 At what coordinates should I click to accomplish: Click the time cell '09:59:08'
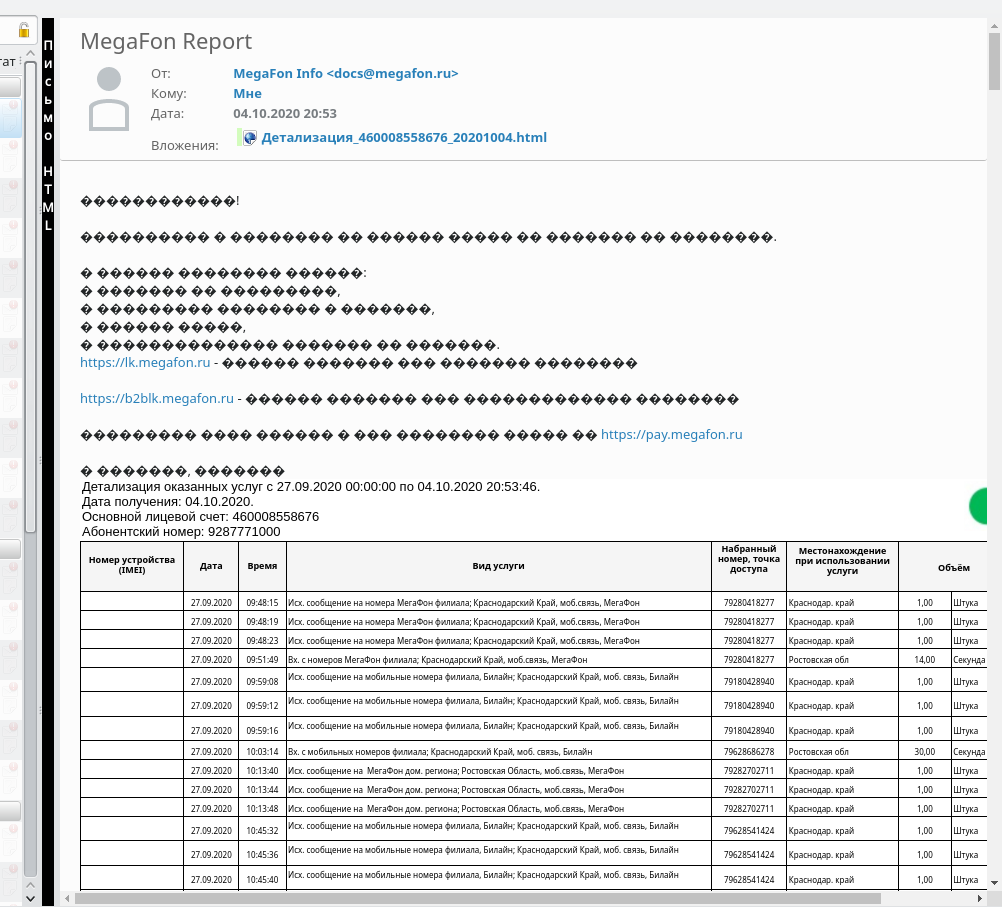point(262,681)
